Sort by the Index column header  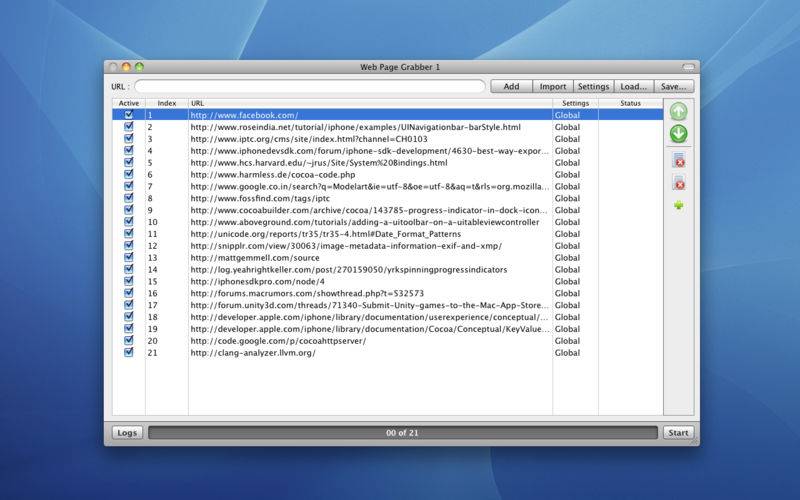(167, 103)
